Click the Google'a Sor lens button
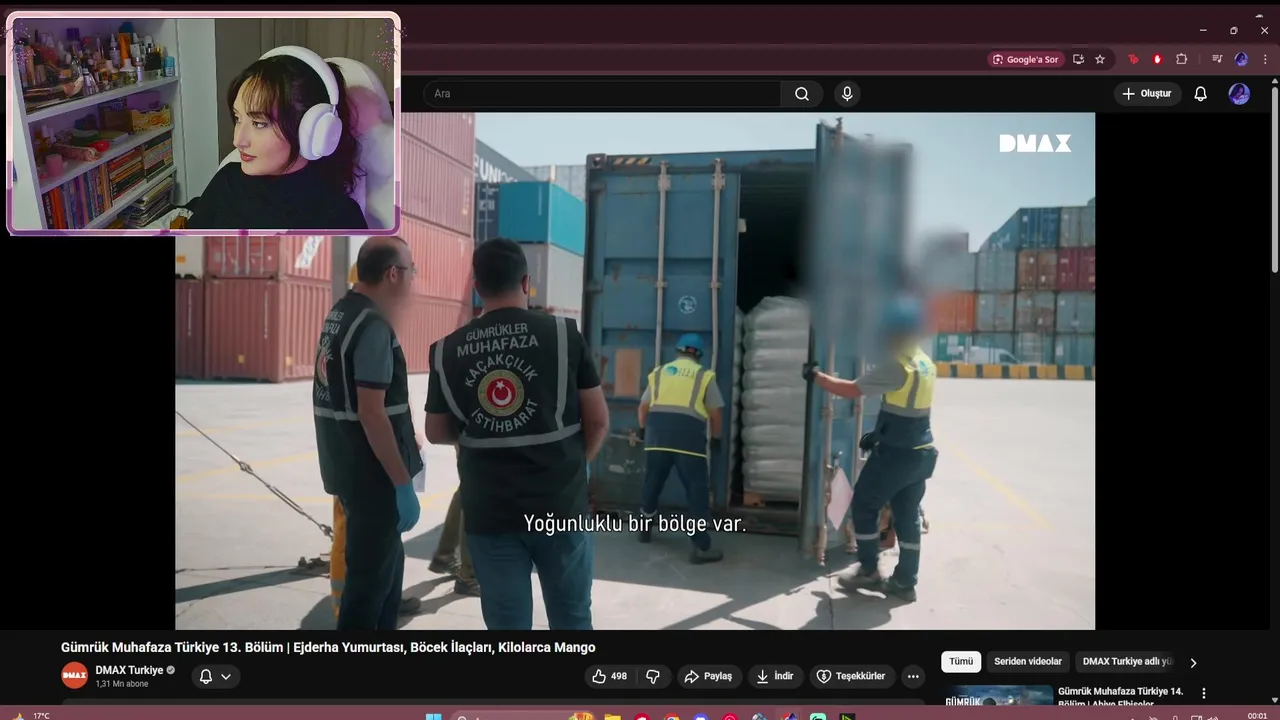 1025,59
